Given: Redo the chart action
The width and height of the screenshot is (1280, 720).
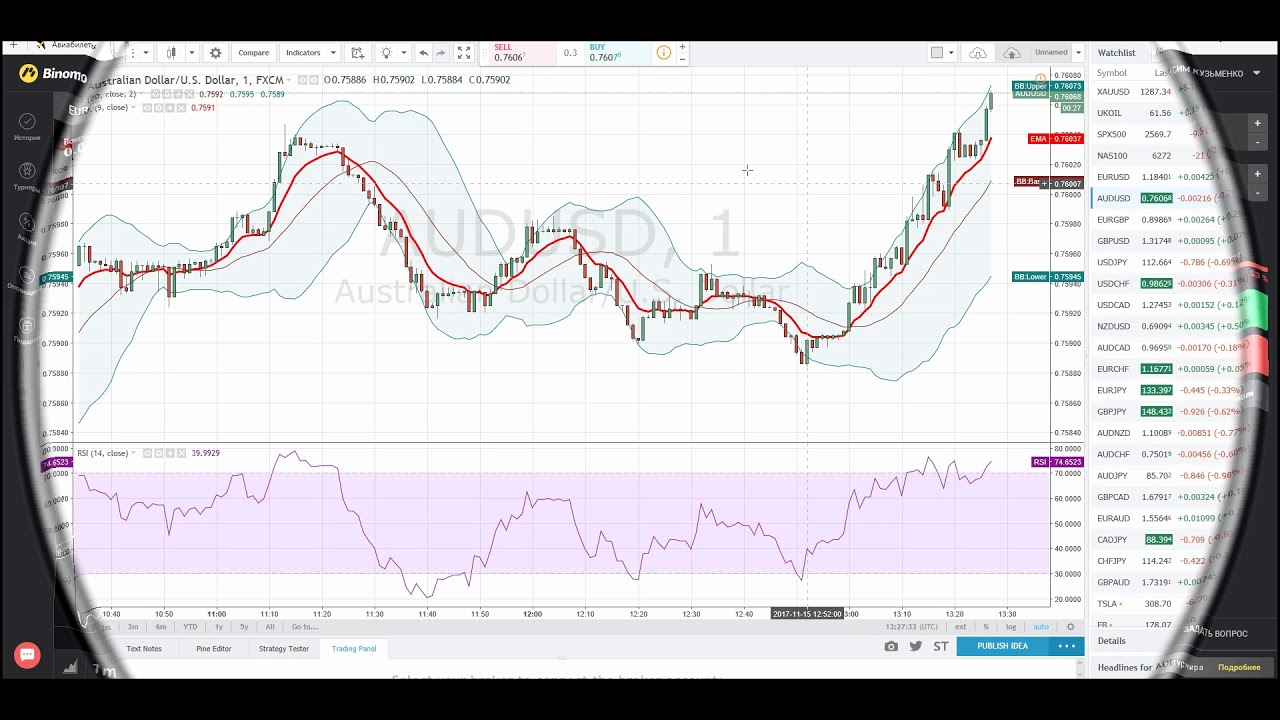Looking at the screenshot, I should pyautogui.click(x=441, y=53).
